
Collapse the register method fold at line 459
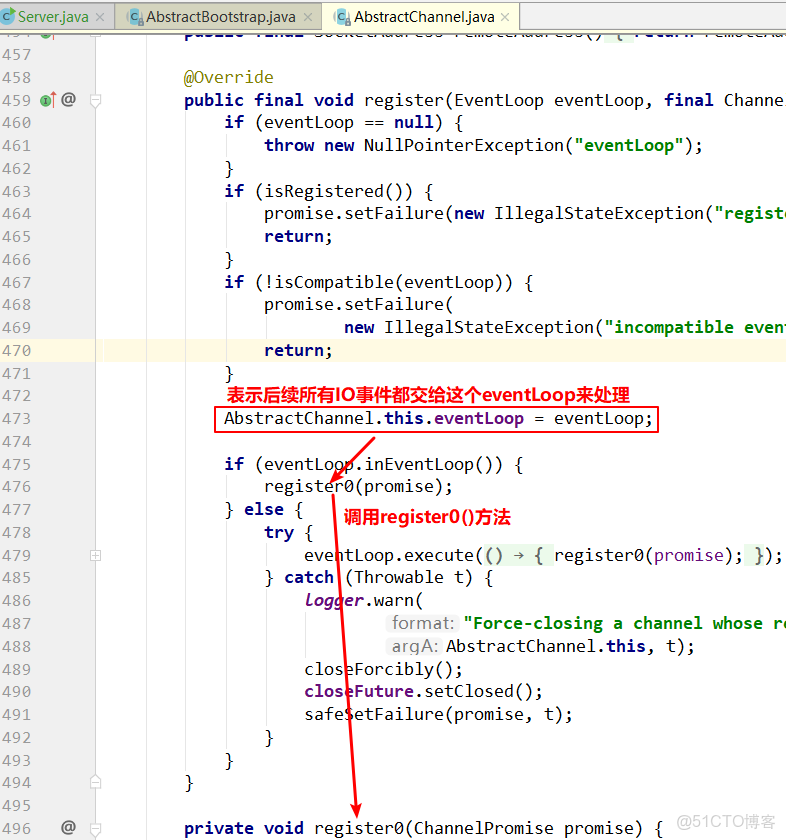pos(95,100)
